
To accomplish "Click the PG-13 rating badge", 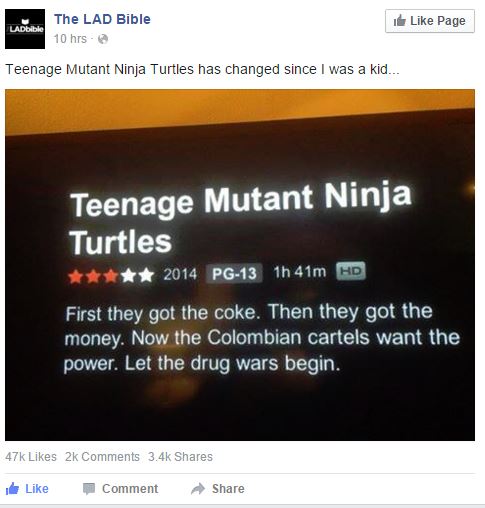I will click(234, 273).
